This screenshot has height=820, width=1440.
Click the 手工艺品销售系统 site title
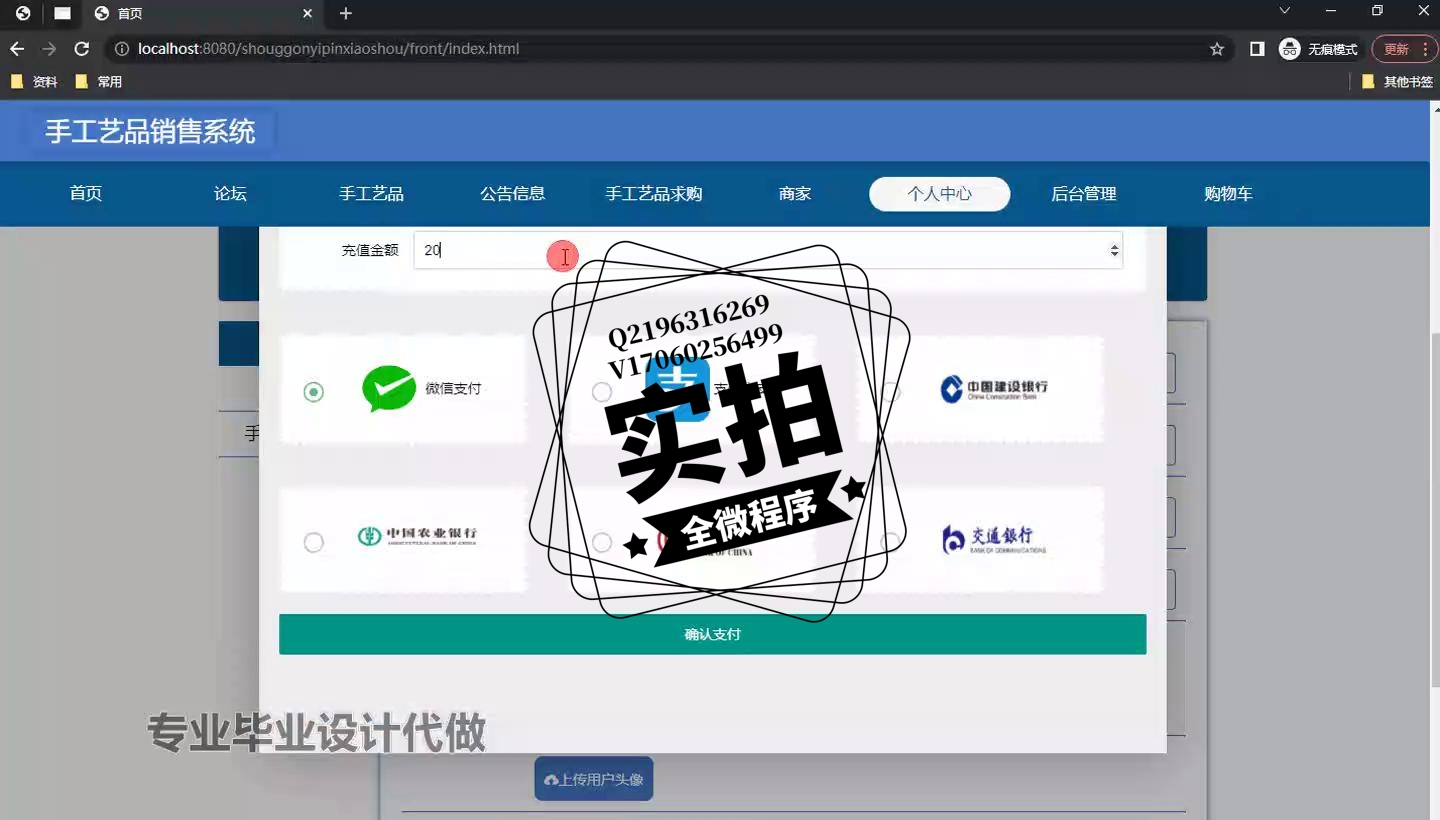click(x=150, y=131)
